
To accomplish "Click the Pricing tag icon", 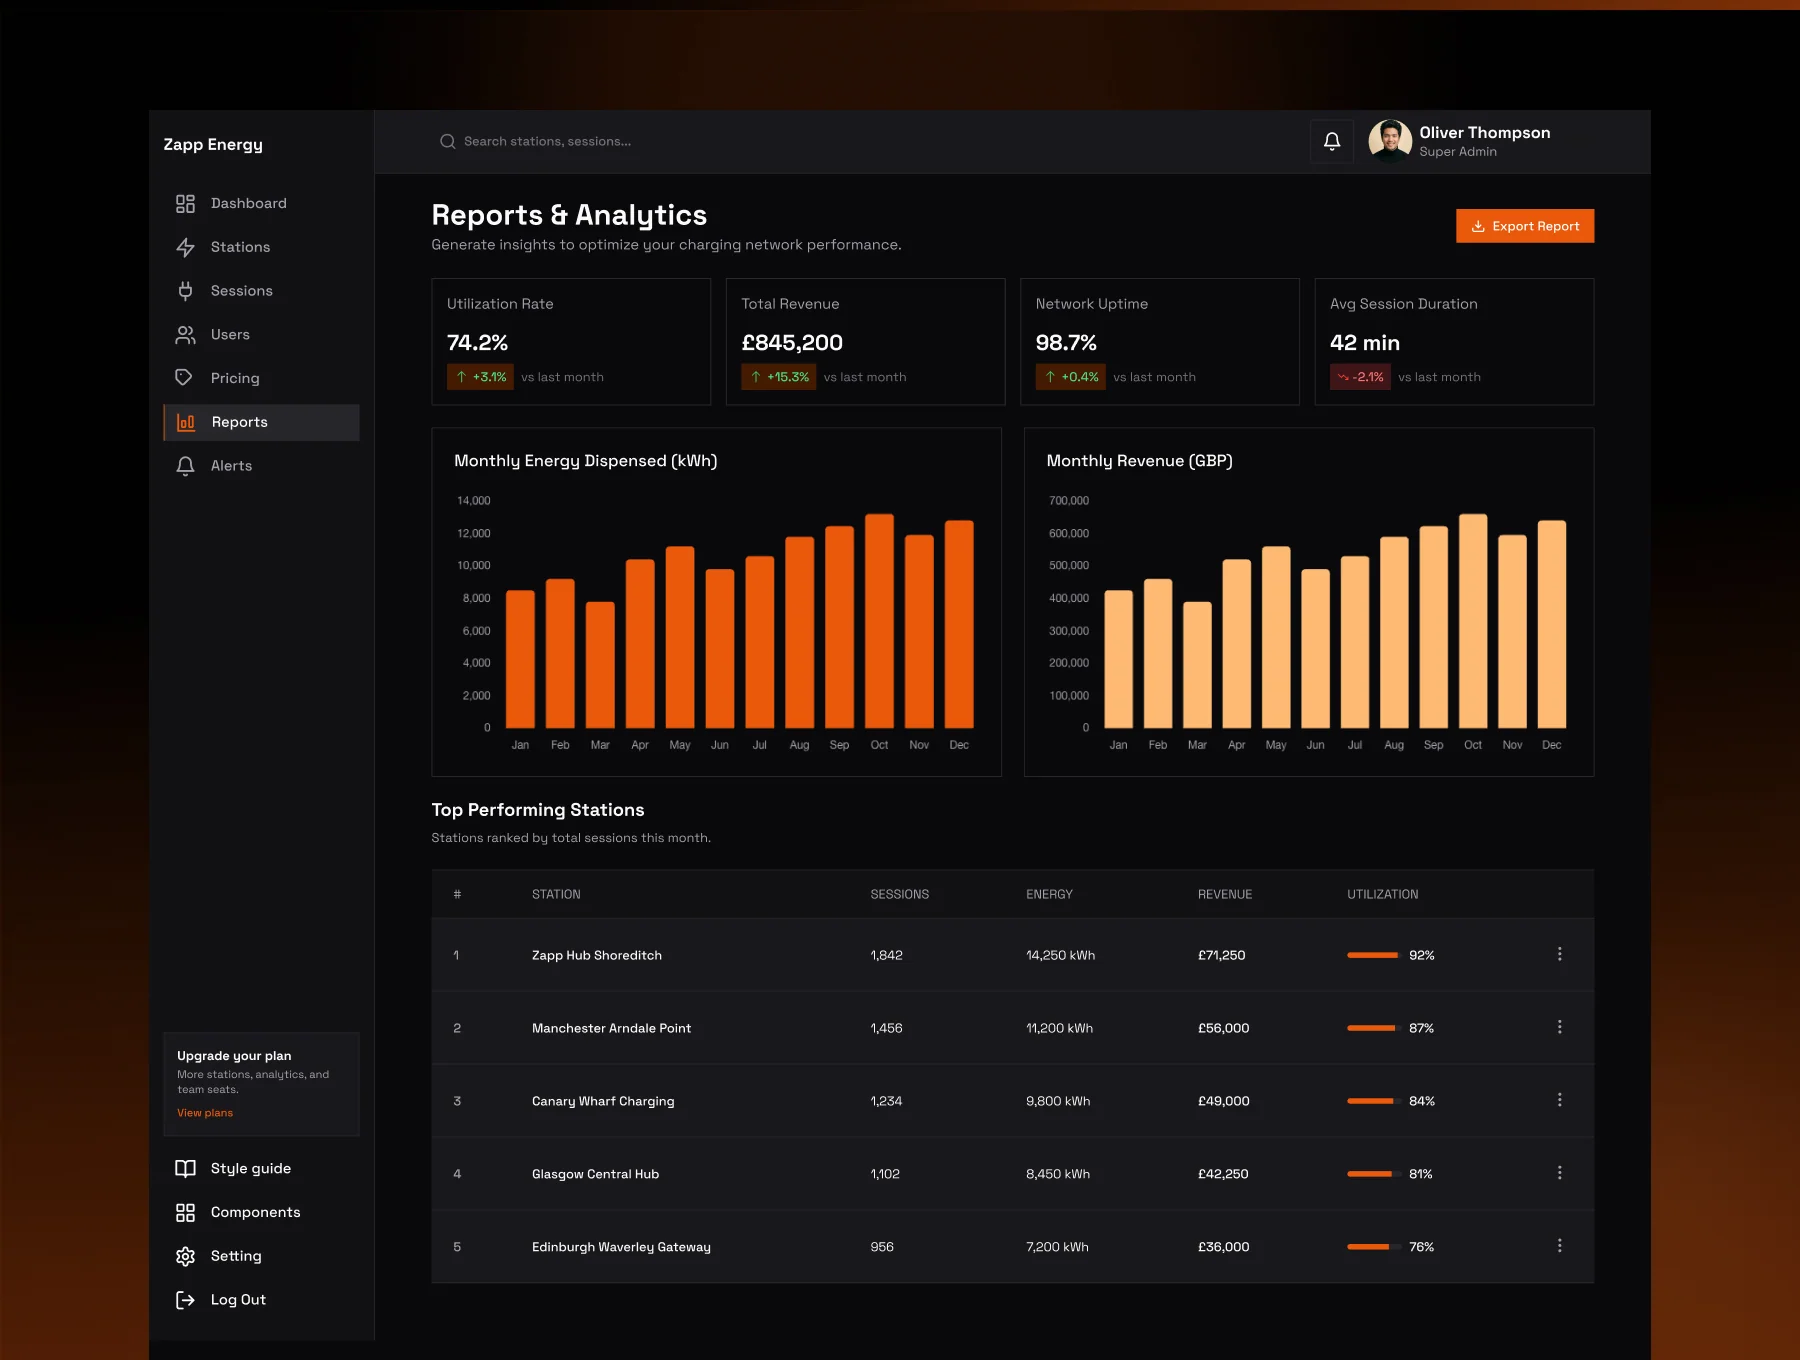I will click(x=184, y=378).
